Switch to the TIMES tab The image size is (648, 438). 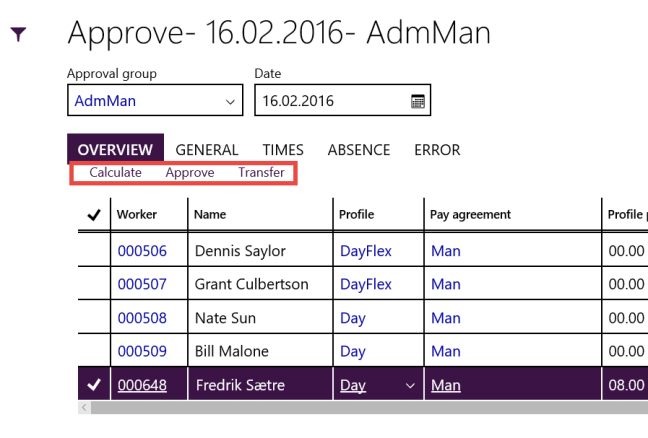283,150
